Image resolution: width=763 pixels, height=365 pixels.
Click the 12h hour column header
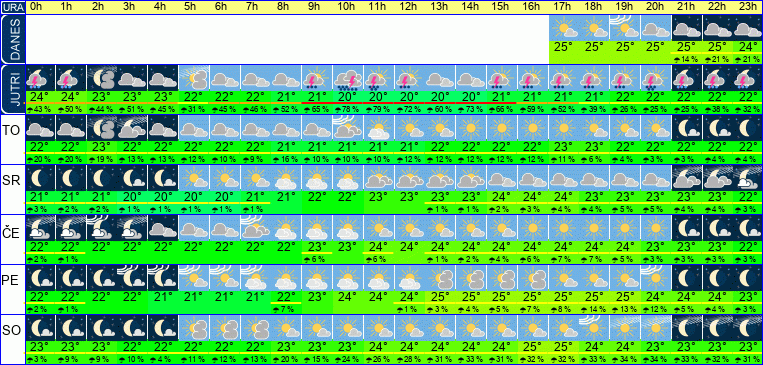point(408,7)
